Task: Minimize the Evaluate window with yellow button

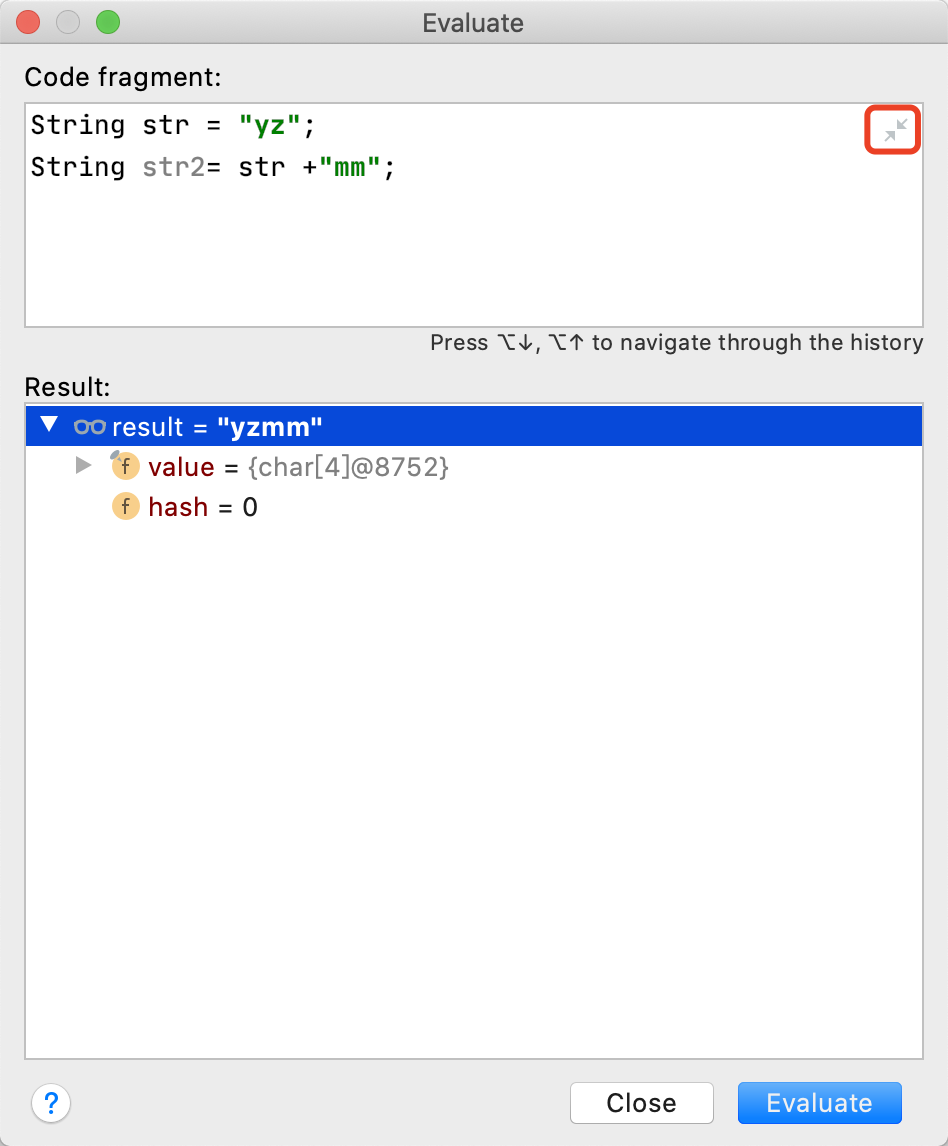Action: 68,22
